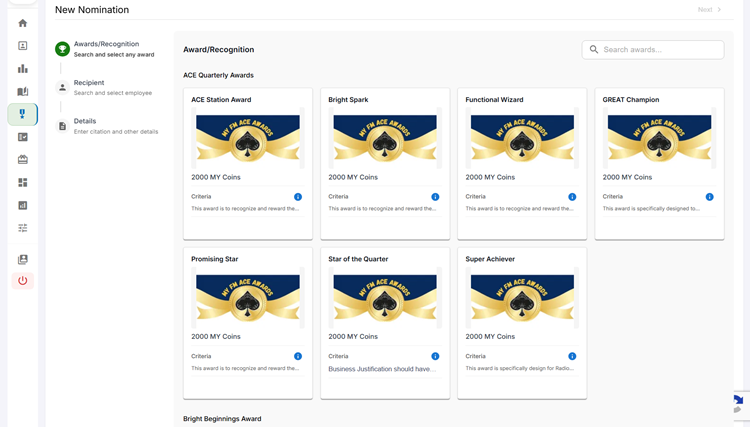The width and height of the screenshot is (750, 427).
Task: Click the Bright Spark title
Action: 348,99
